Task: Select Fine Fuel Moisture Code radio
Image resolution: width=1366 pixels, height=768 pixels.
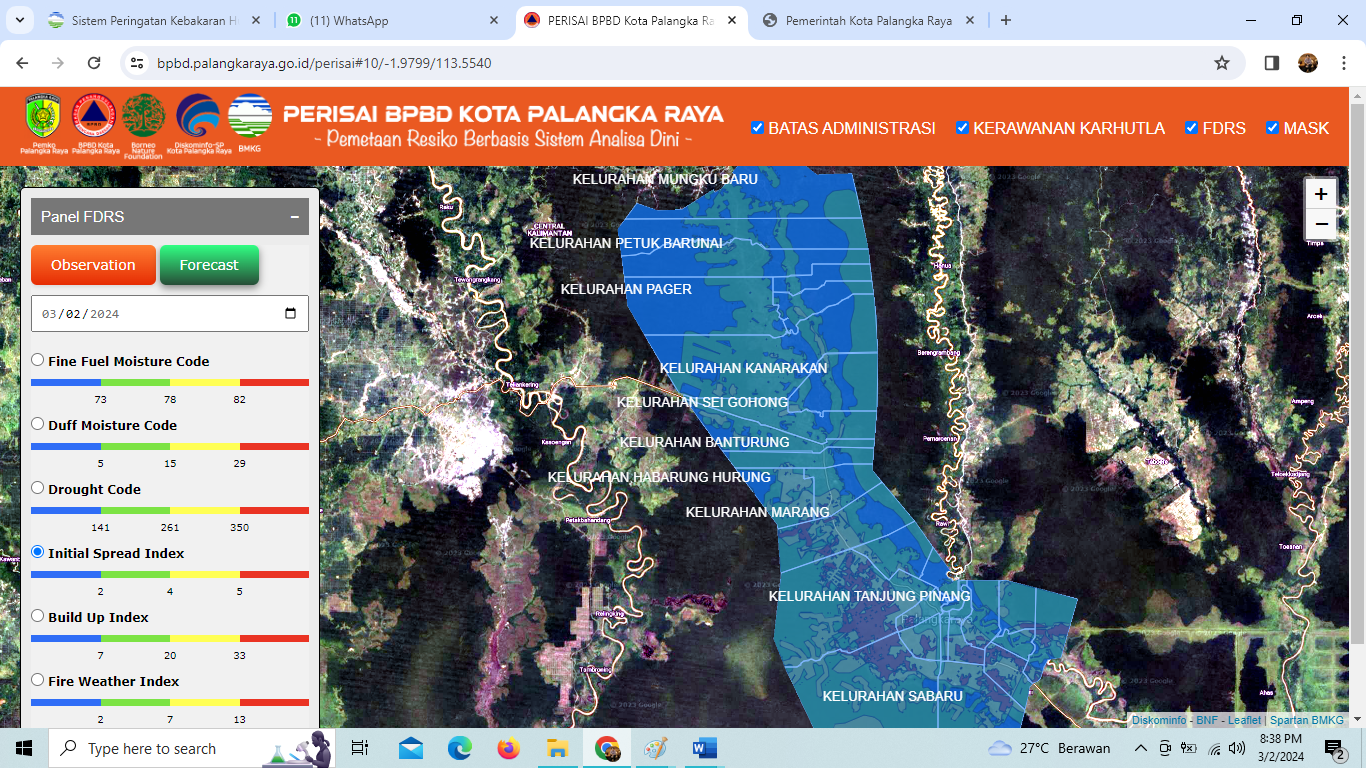Action: (38, 360)
